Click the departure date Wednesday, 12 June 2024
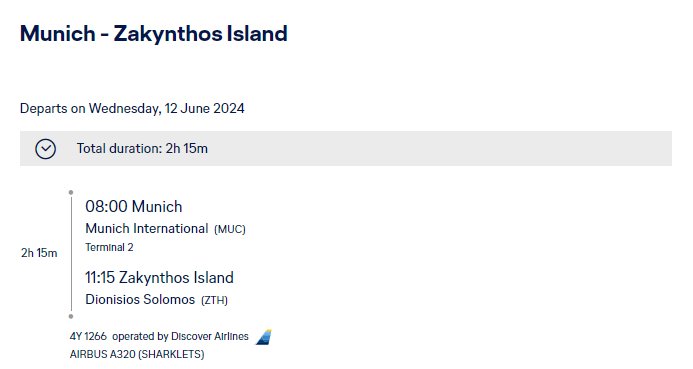This screenshot has height=369, width=693. (167, 108)
